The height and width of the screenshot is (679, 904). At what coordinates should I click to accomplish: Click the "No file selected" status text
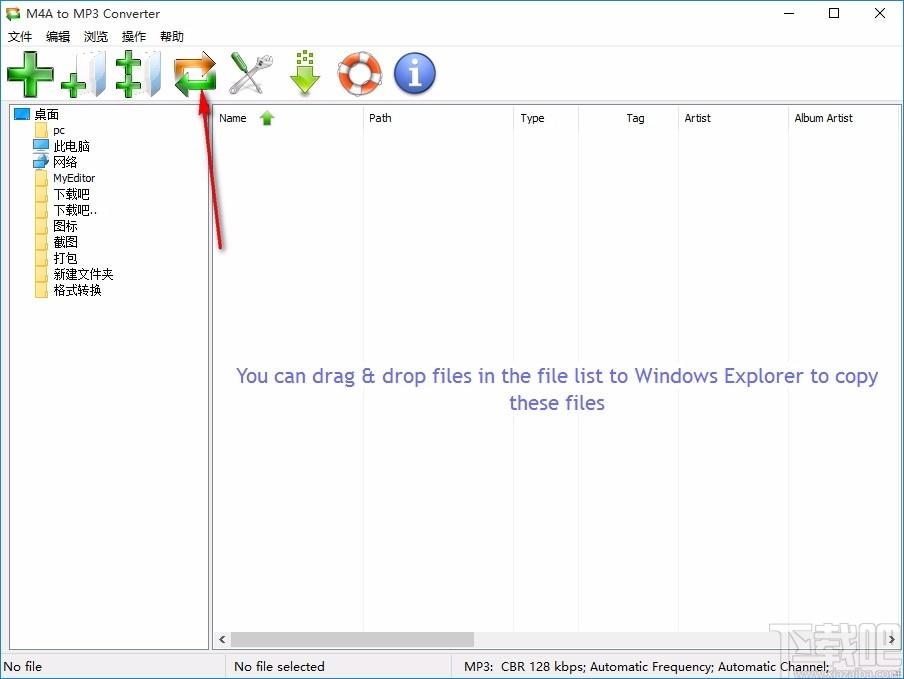(x=279, y=667)
